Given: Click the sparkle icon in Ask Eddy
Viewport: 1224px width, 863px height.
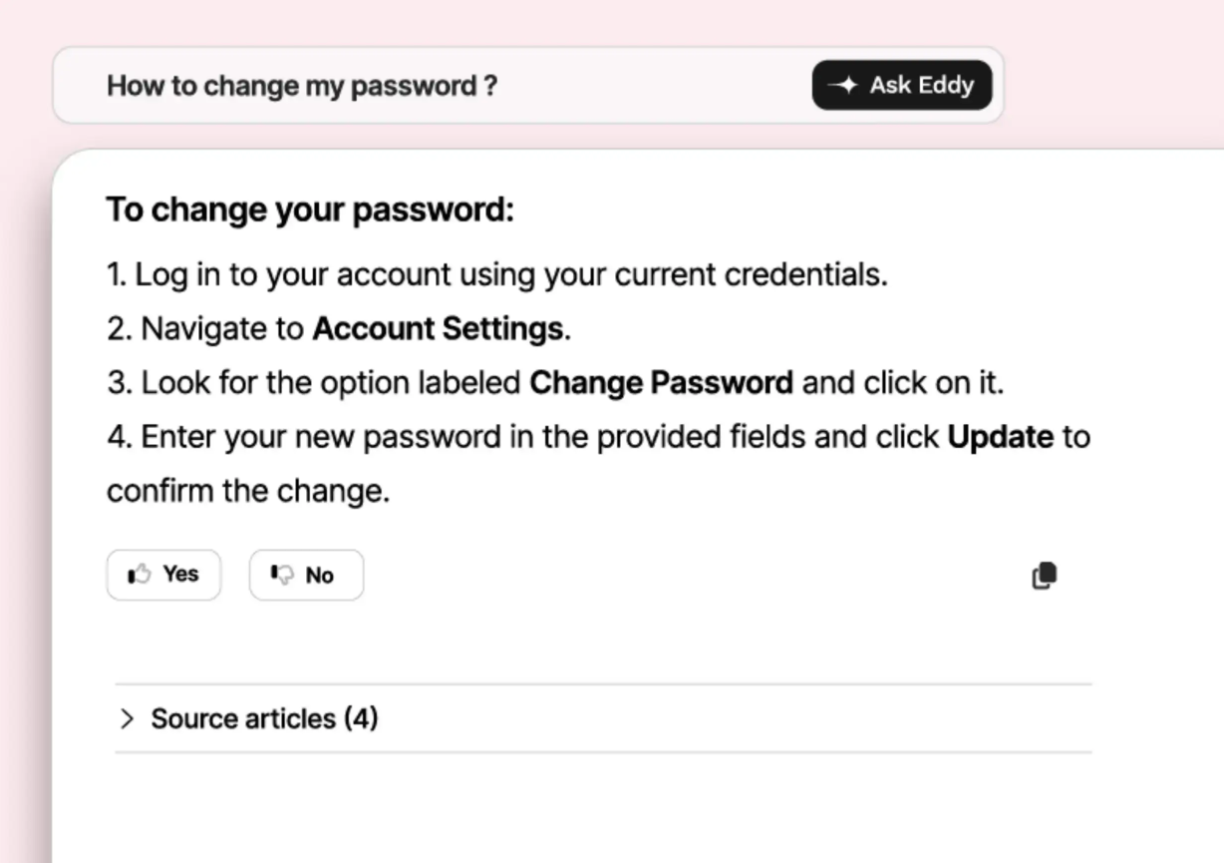Looking at the screenshot, I should tap(845, 86).
